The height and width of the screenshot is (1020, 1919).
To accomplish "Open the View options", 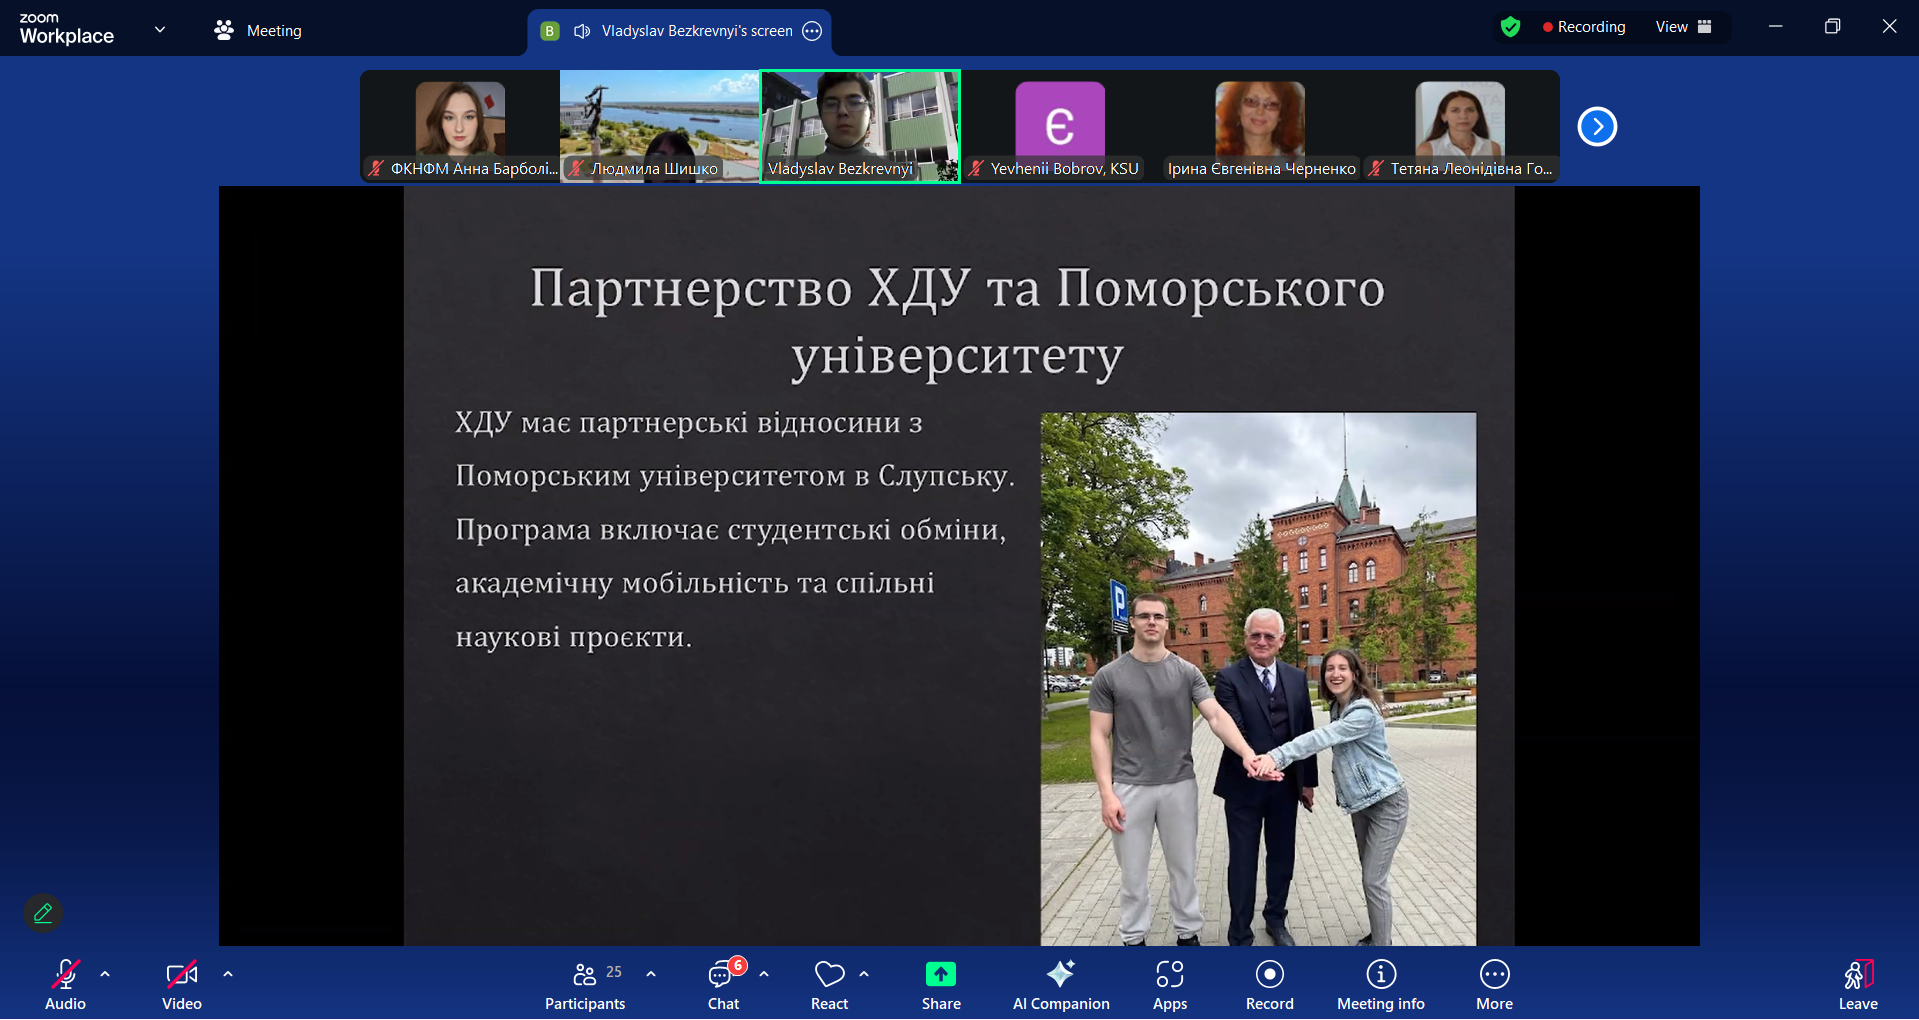I will [1672, 27].
